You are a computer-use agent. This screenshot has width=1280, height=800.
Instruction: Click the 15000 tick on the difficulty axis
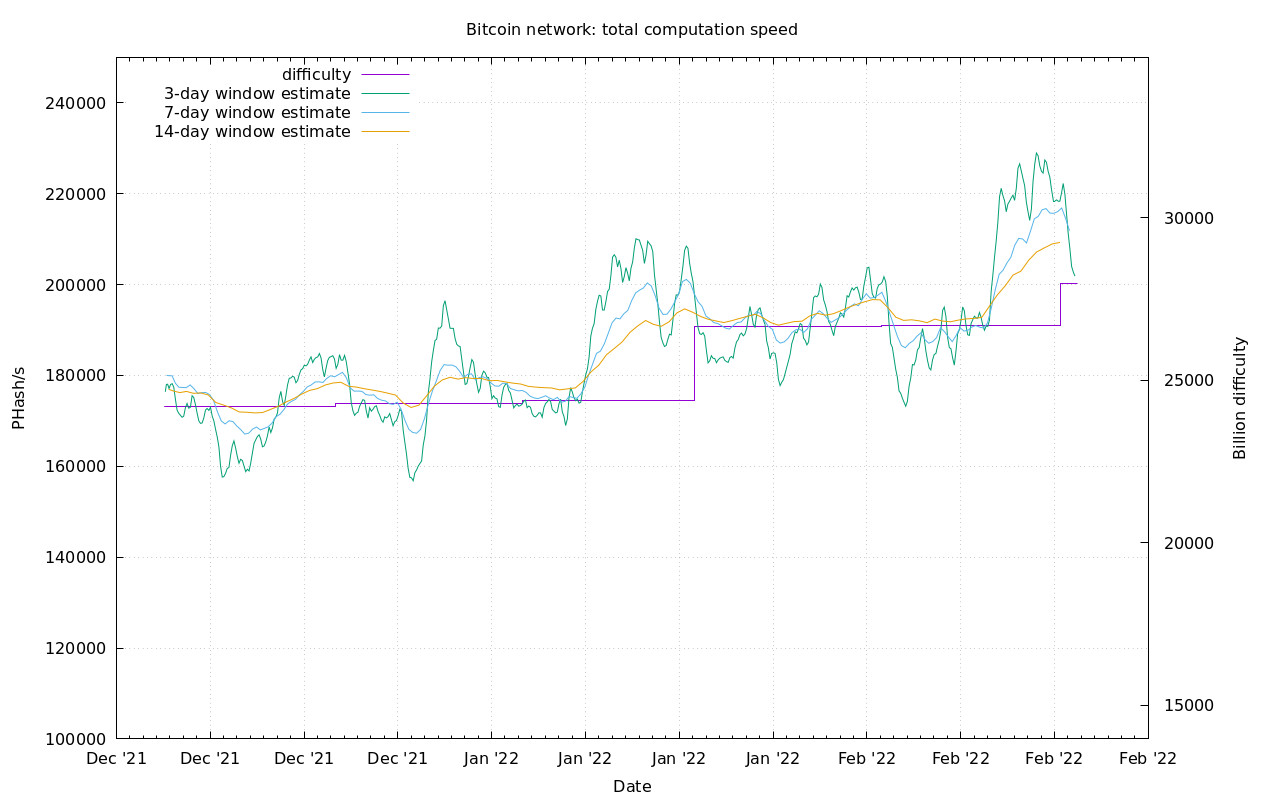point(1189,706)
